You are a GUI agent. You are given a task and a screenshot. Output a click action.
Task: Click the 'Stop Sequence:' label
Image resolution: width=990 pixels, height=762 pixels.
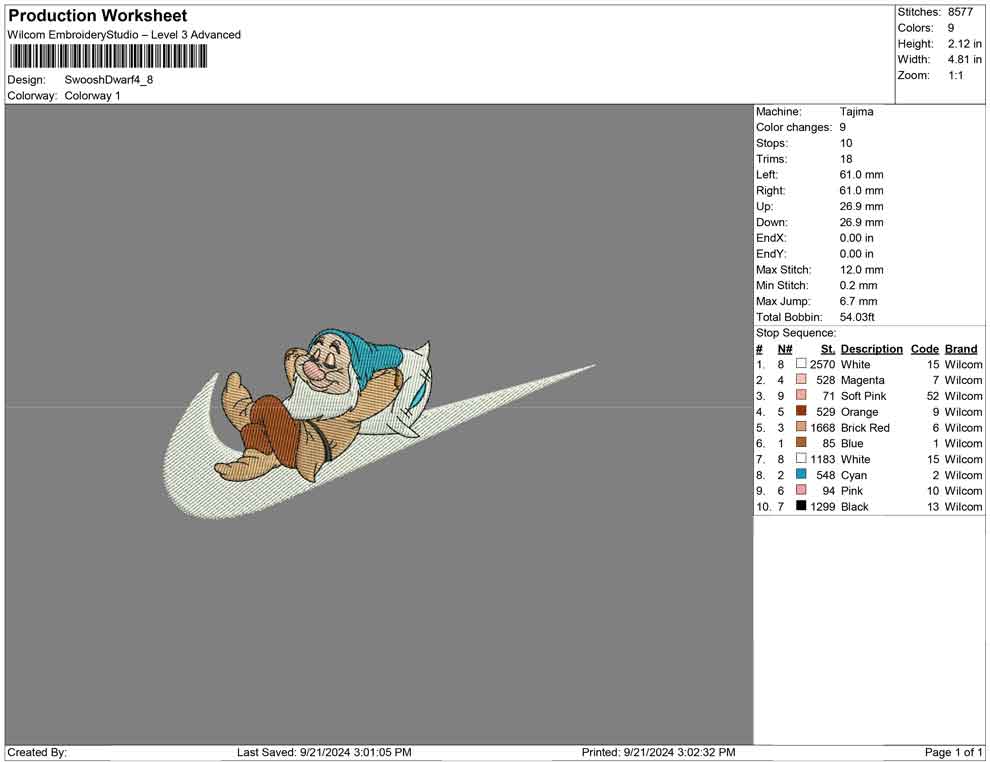pyautogui.click(x=796, y=333)
